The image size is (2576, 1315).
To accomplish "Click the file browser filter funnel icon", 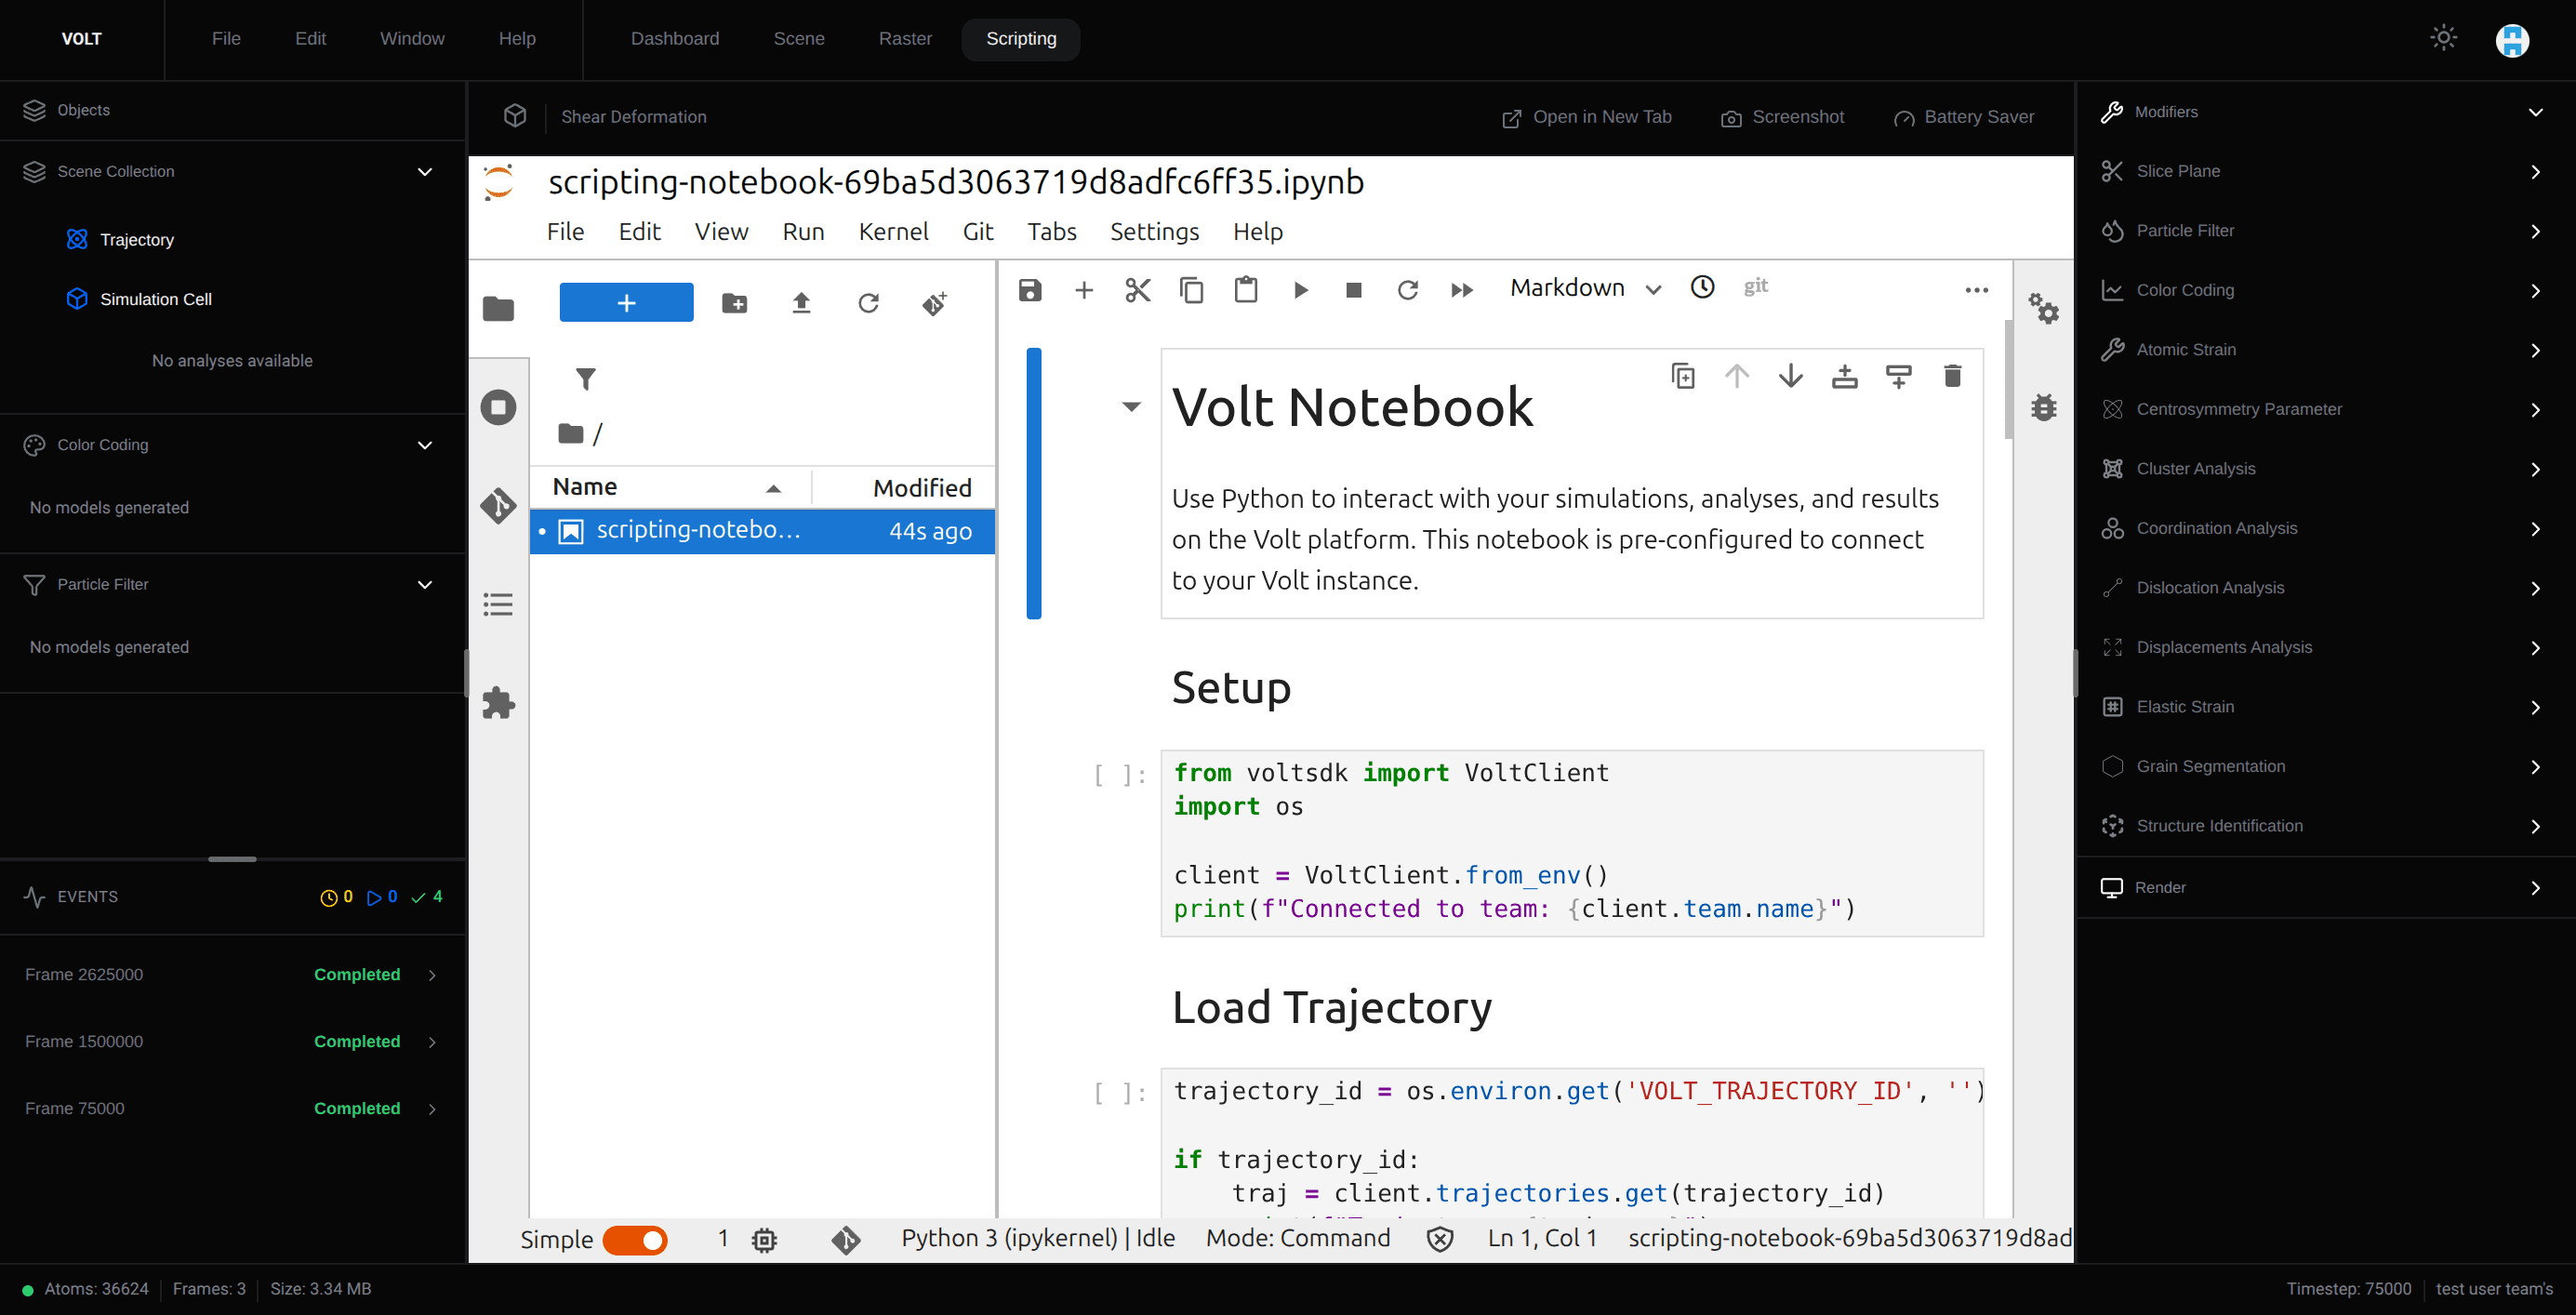I will pyautogui.click(x=586, y=379).
